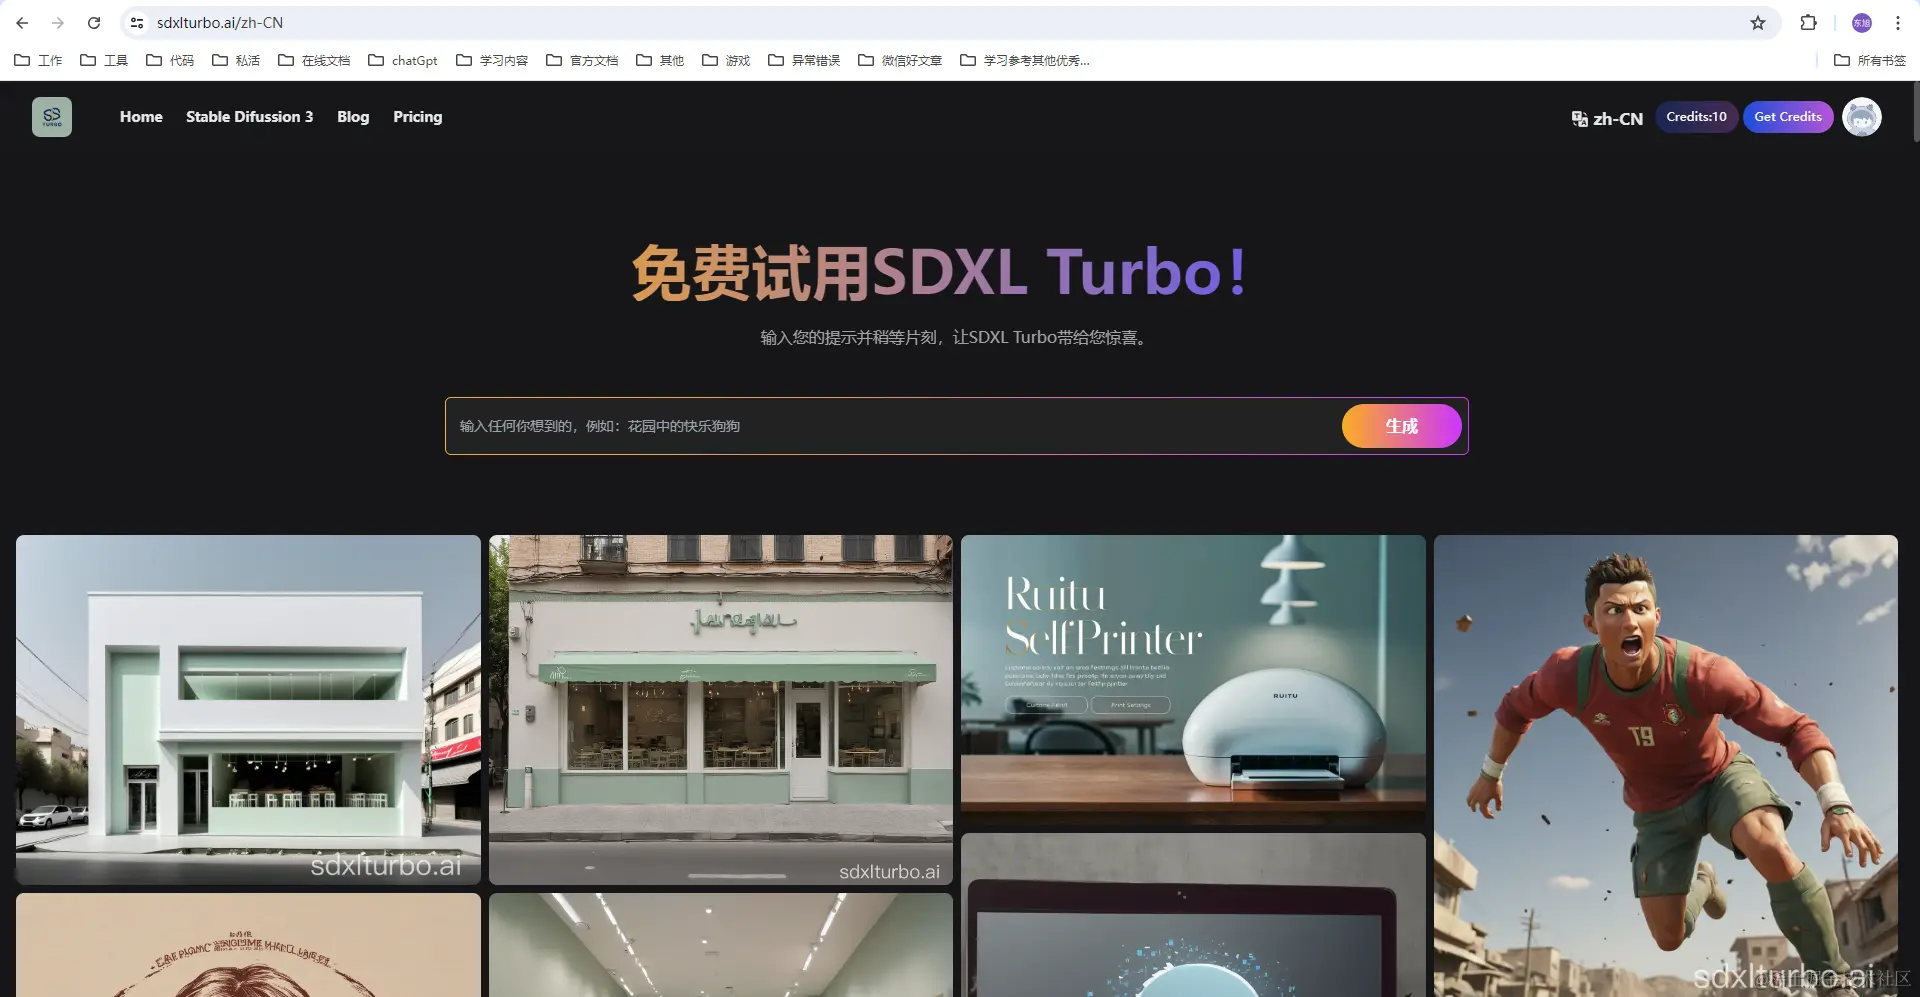This screenshot has width=1920, height=997.
Task: Open the Blog nav item
Action: (353, 117)
